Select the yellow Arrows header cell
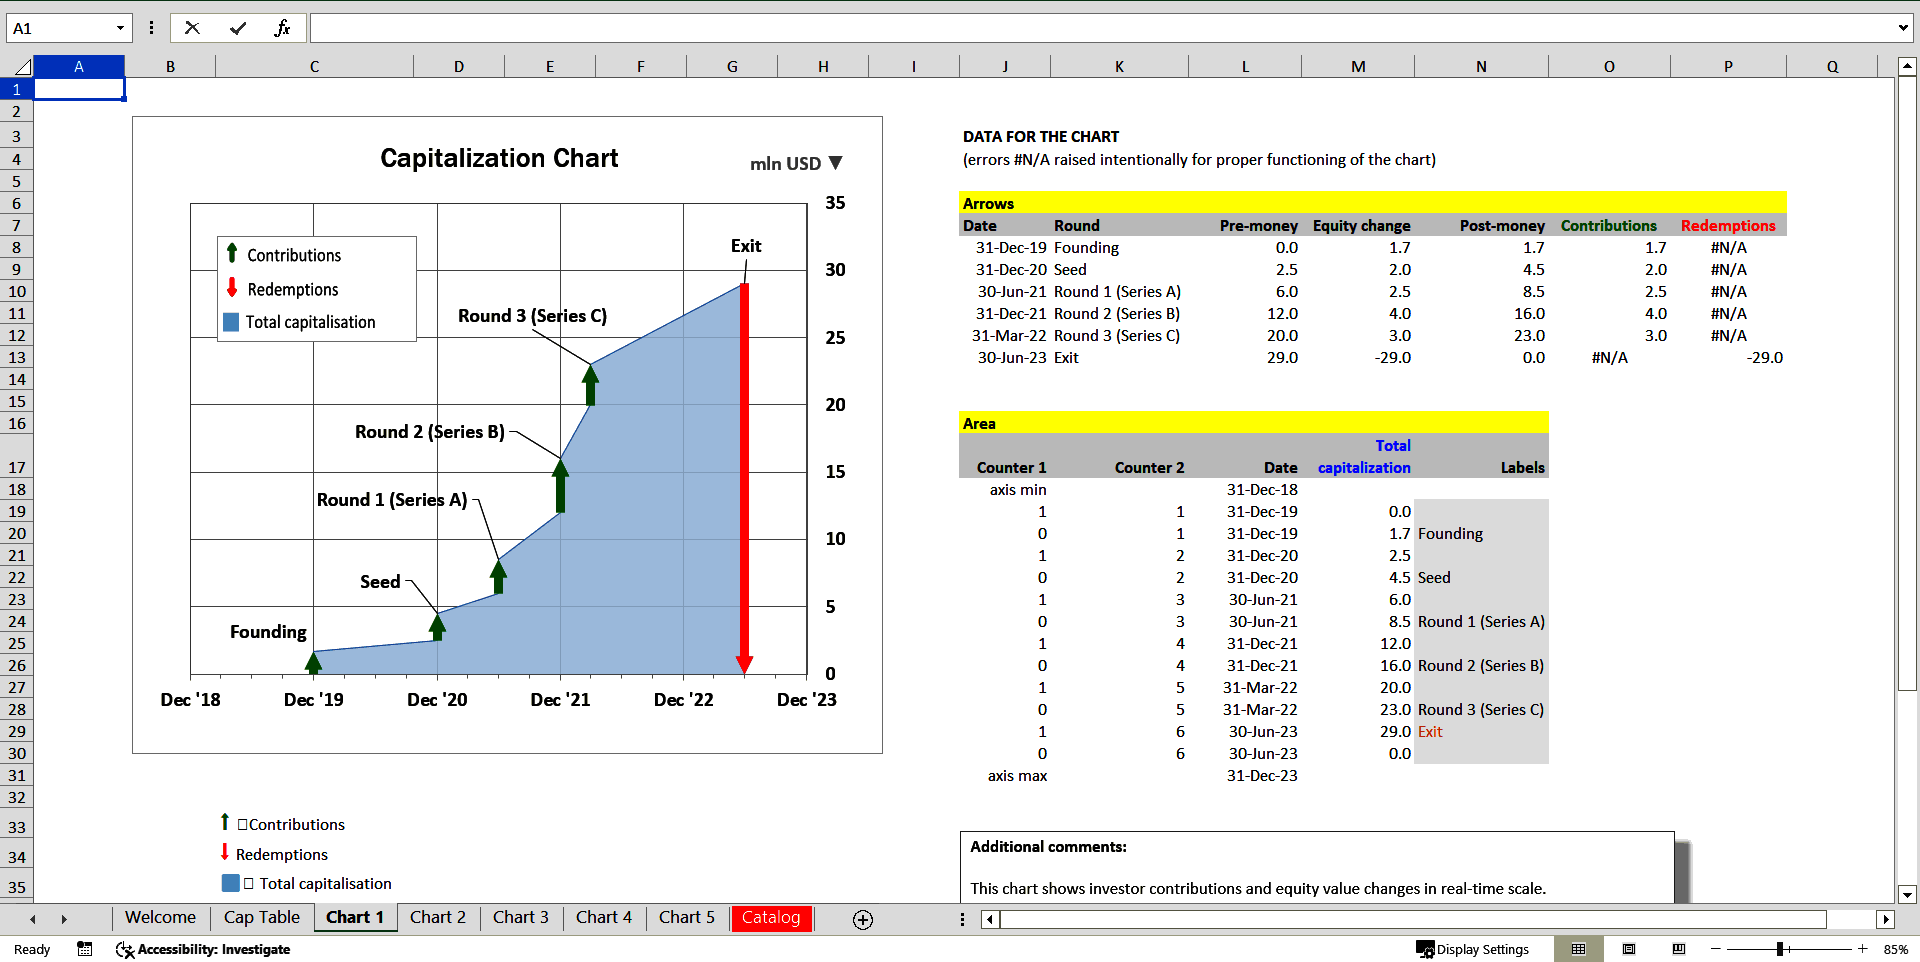The height and width of the screenshot is (962, 1920). pyautogui.click(x=1005, y=203)
